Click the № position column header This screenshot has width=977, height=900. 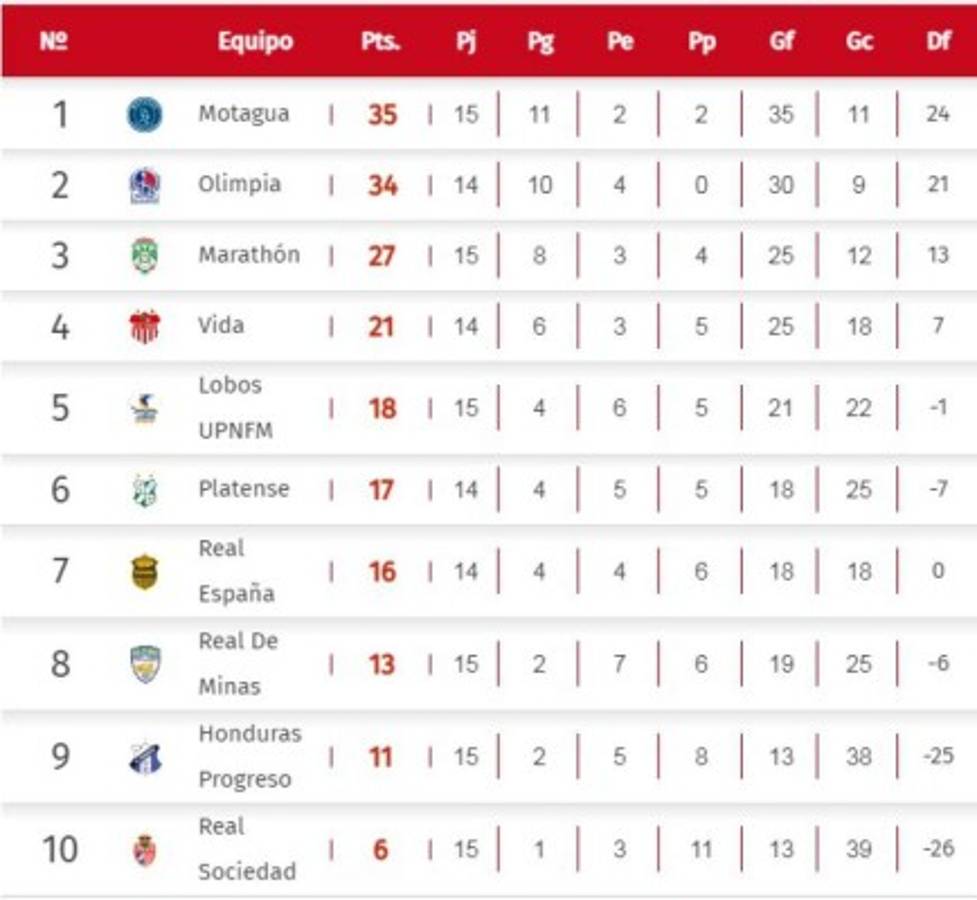53,42
